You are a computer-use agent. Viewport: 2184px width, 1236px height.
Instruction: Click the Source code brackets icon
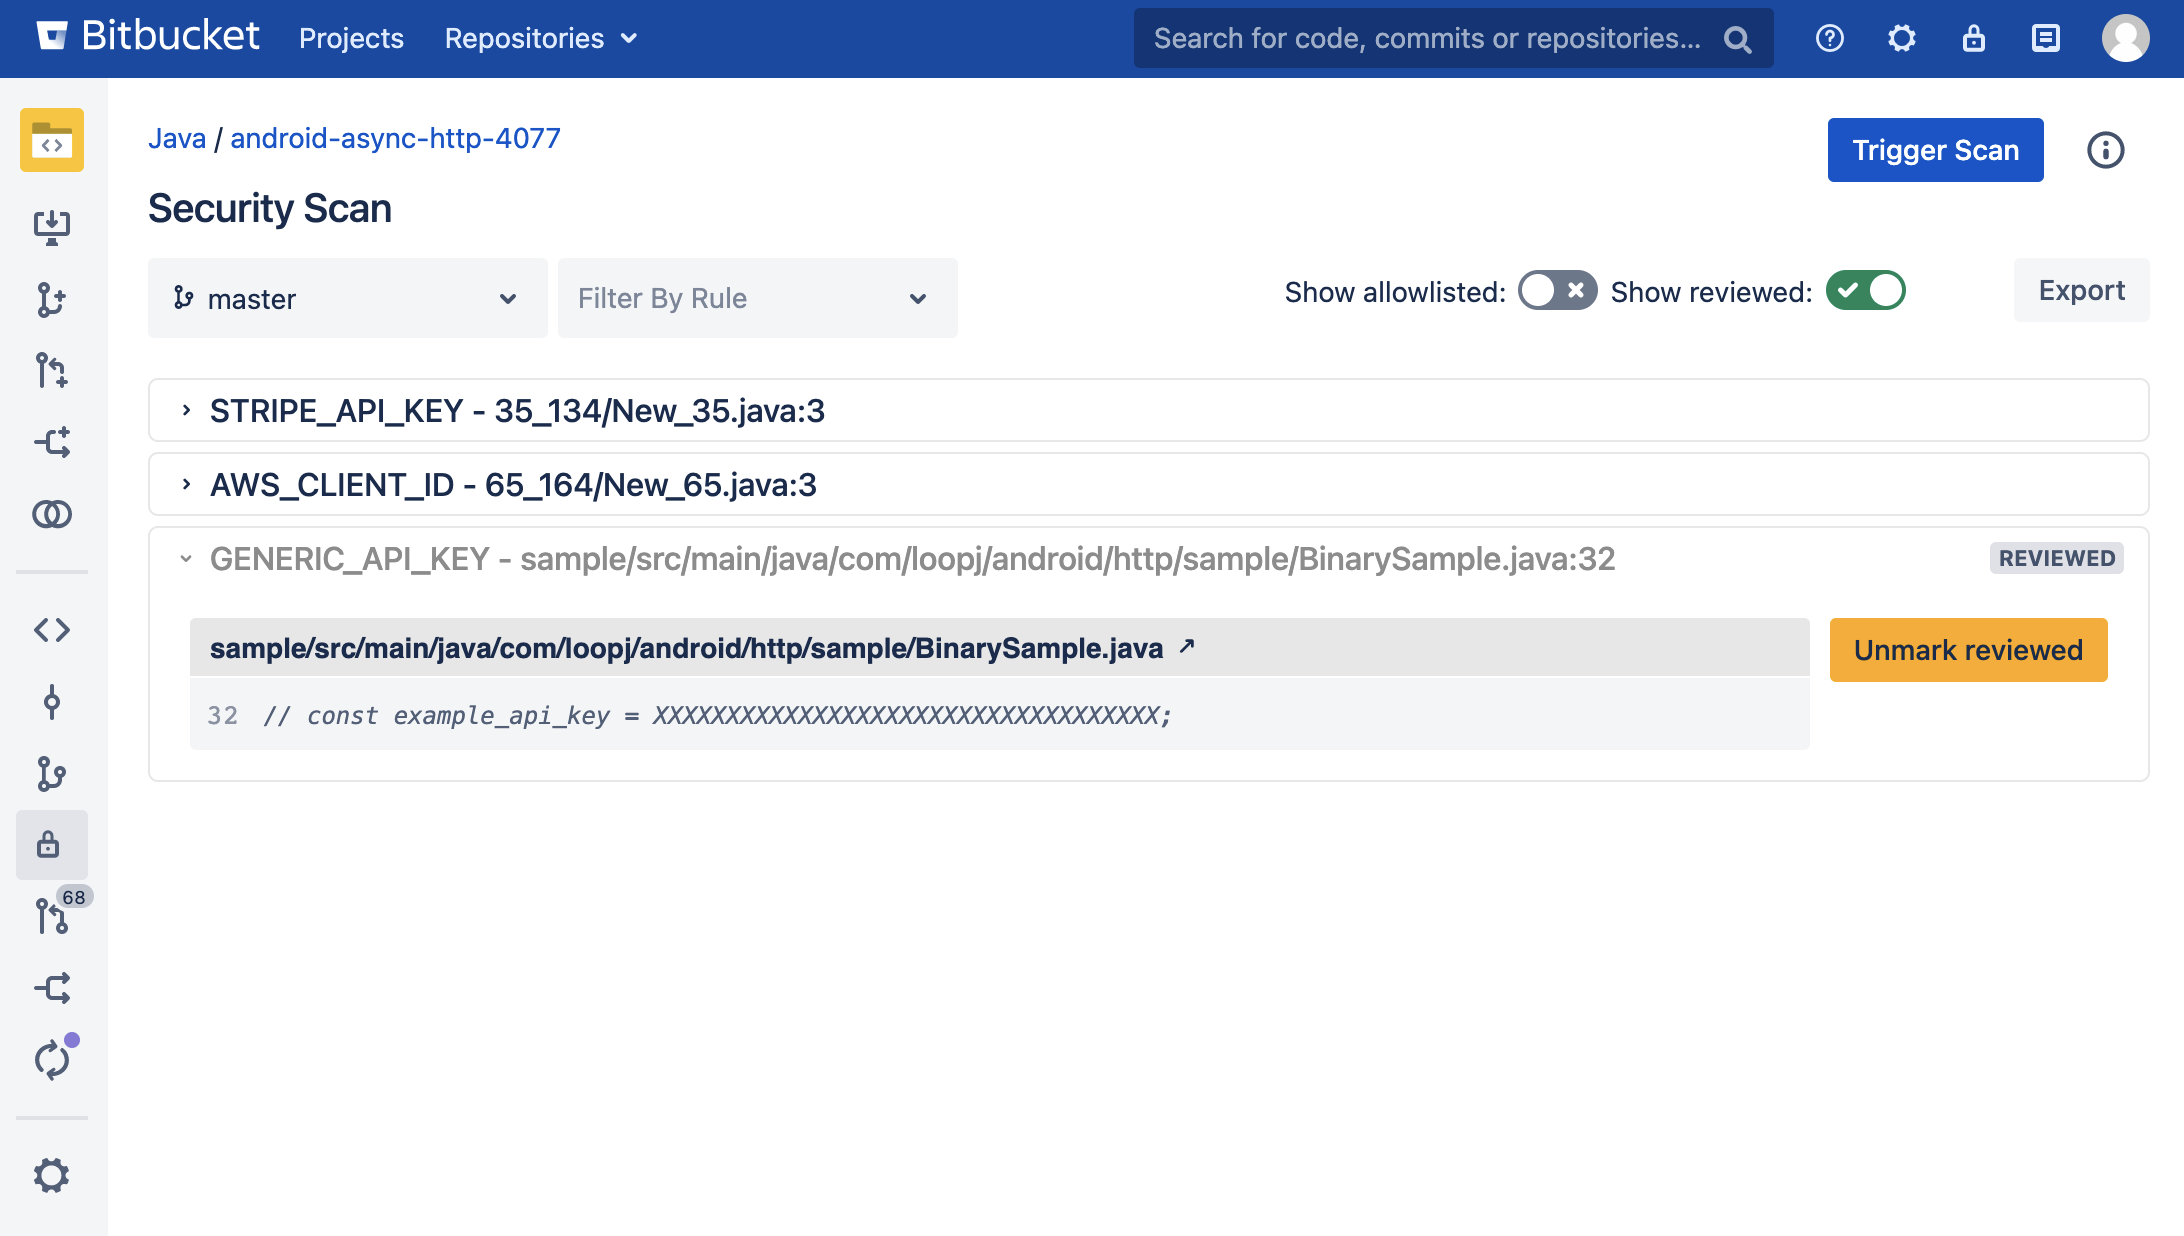pyautogui.click(x=52, y=630)
